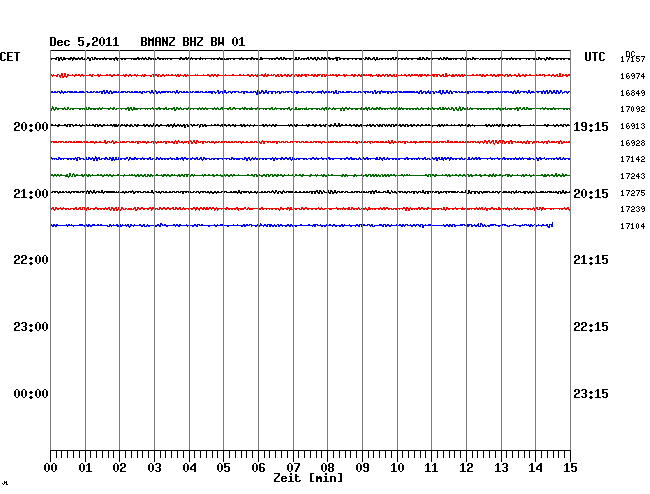Select the 21:00 CET time label
The image size is (650, 494).
31,194
